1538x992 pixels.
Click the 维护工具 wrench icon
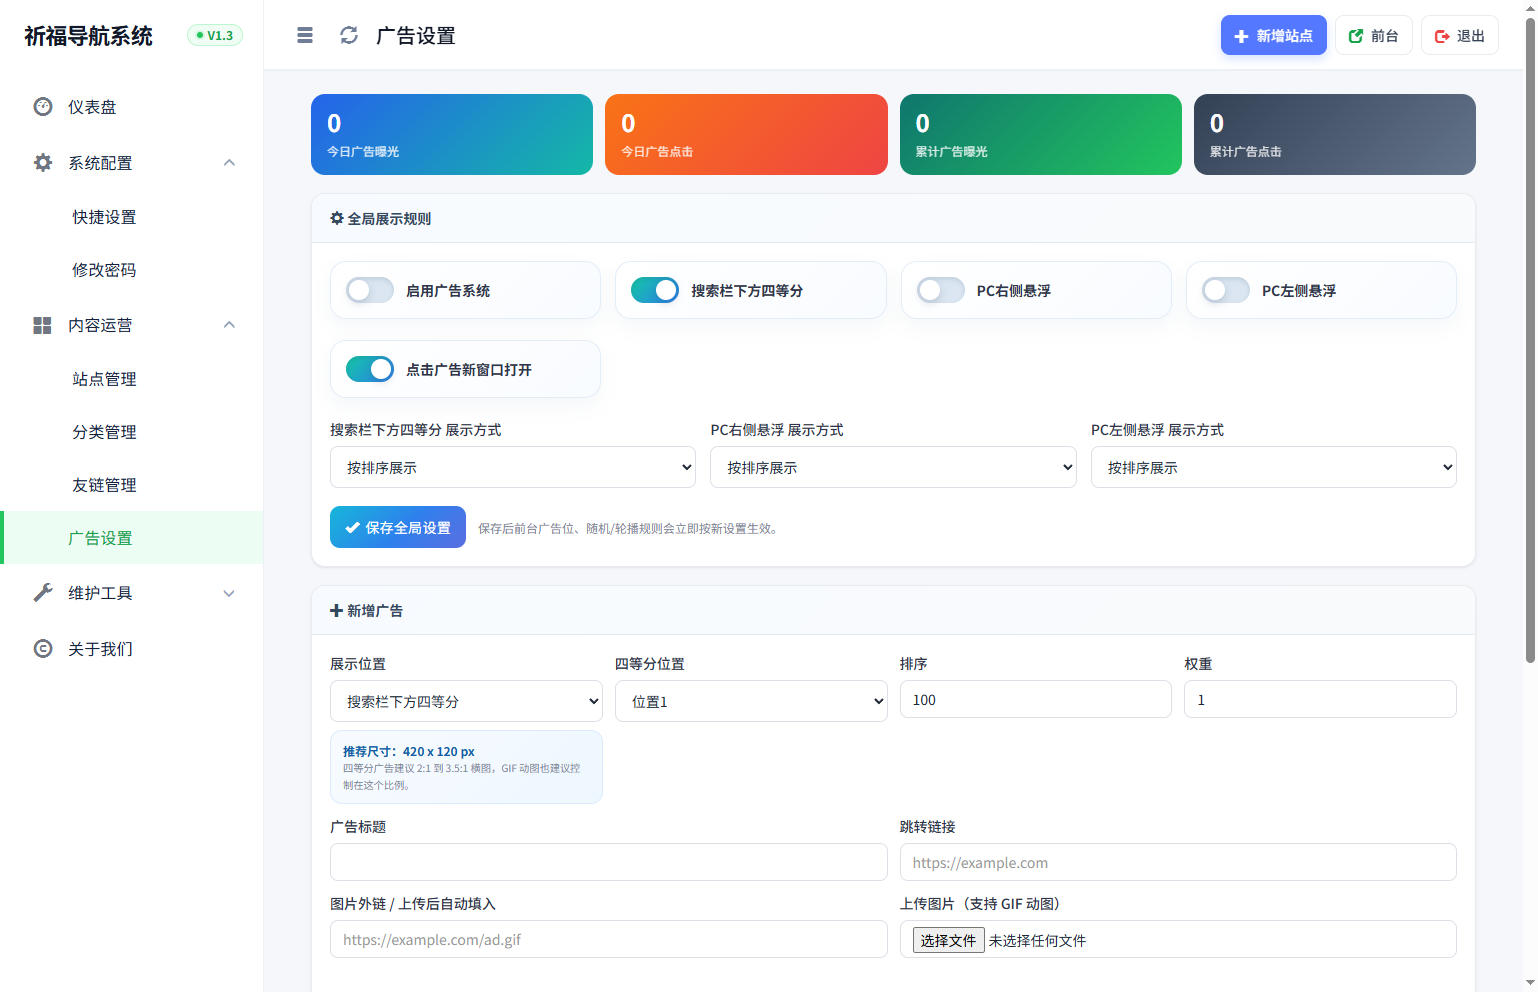(43, 593)
